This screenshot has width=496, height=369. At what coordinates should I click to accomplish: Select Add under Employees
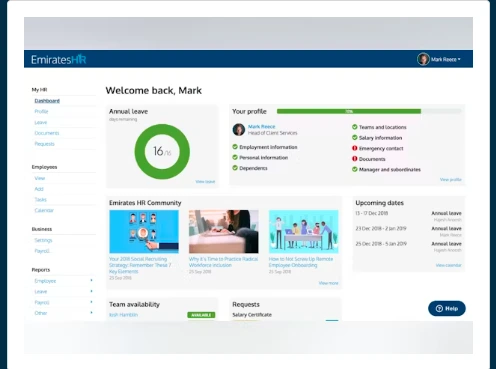[39, 189]
